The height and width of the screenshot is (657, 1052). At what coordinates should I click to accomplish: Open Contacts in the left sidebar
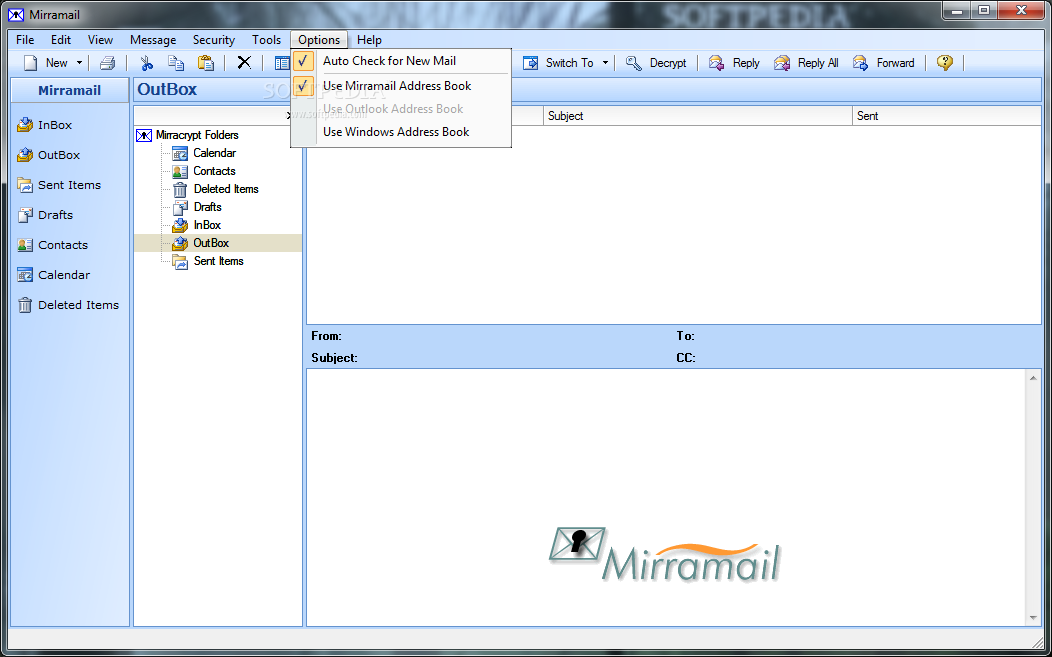[52, 245]
